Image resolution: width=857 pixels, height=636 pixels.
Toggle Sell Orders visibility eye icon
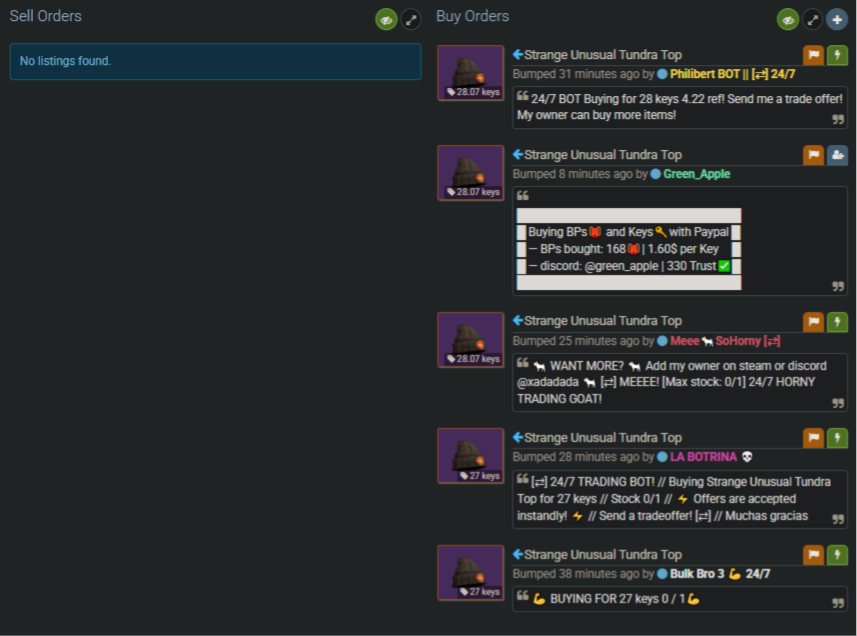coord(386,20)
